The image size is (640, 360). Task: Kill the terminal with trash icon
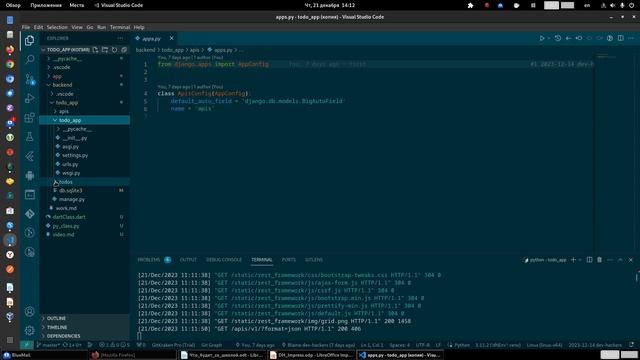point(599,260)
